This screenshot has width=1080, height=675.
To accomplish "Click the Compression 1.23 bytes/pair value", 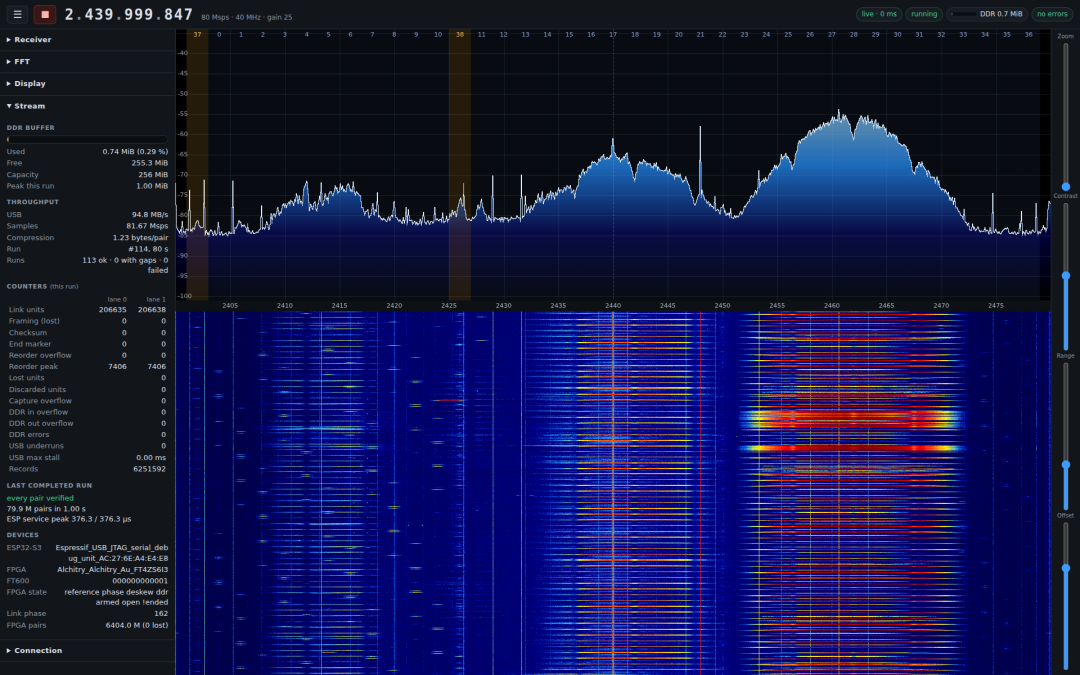I will click(x=140, y=238).
